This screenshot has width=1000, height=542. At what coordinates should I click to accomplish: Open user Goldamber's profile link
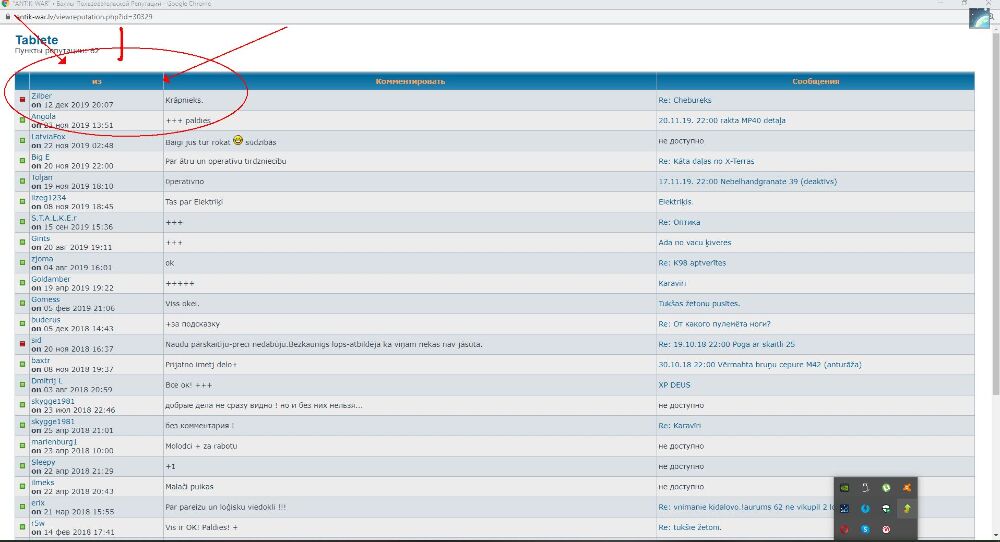pyautogui.click(x=50, y=279)
